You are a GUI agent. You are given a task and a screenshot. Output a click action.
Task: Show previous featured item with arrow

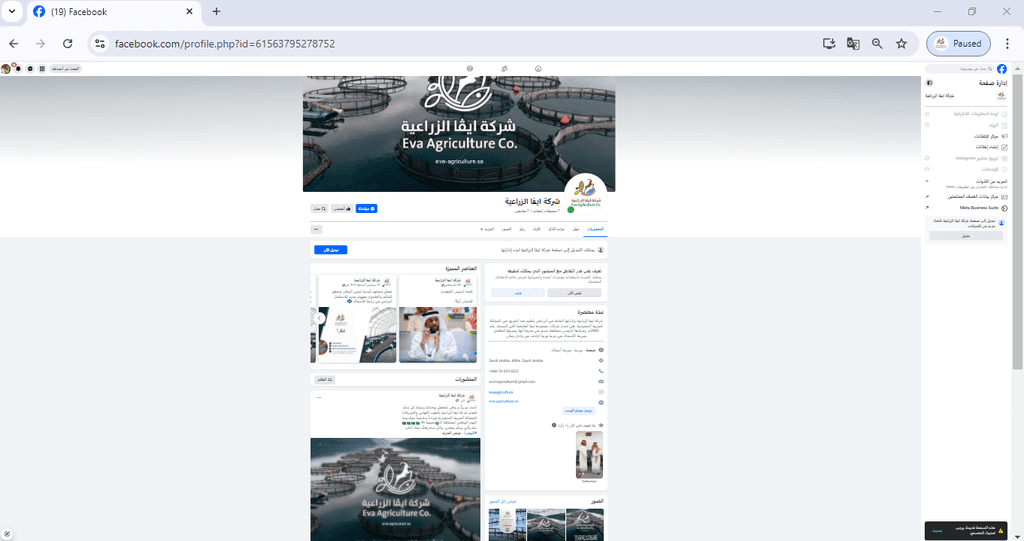click(319, 318)
